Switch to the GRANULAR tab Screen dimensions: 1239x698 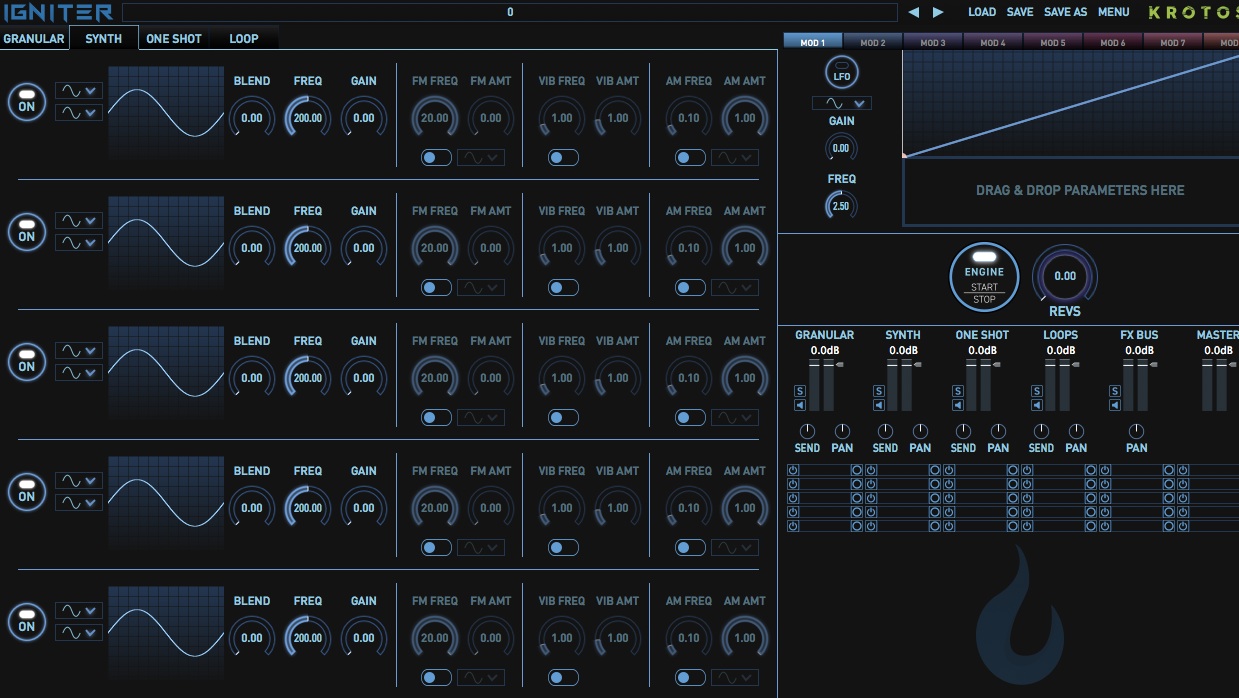(34, 38)
